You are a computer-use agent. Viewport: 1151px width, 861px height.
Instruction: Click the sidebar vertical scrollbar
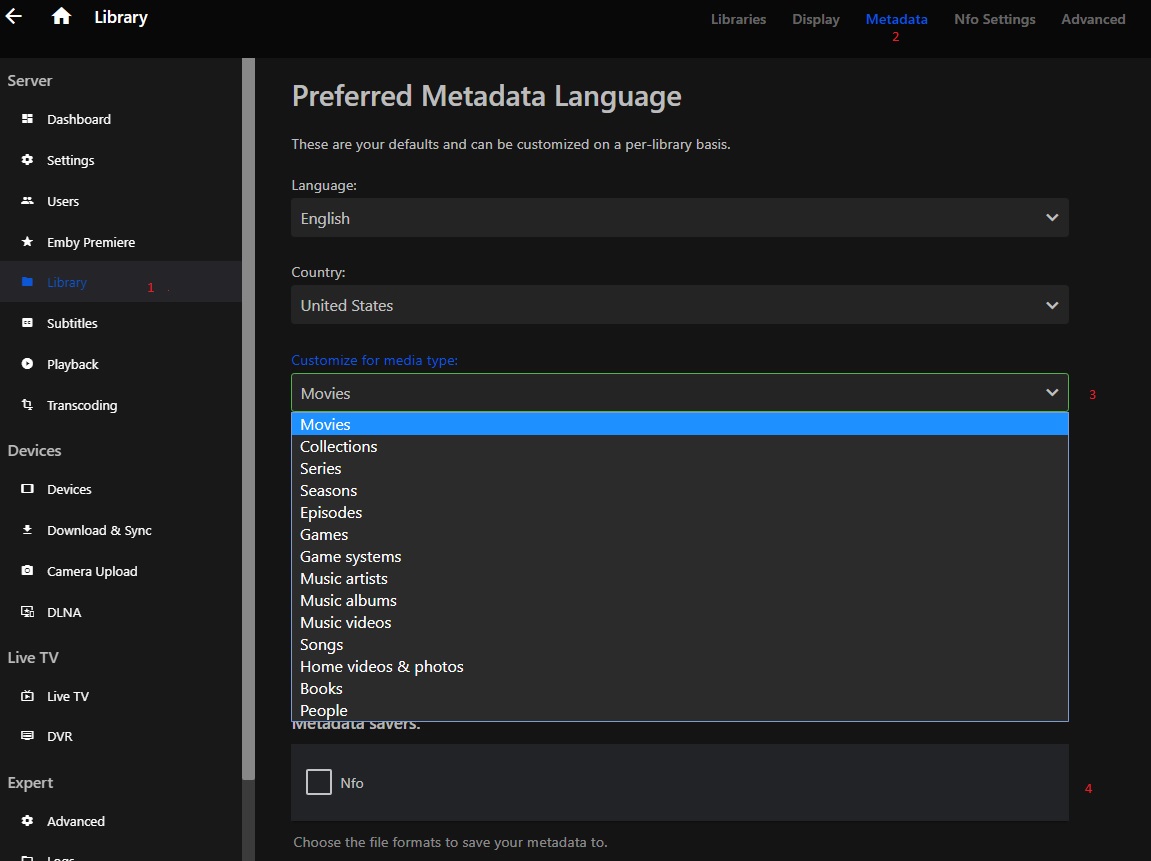248,400
